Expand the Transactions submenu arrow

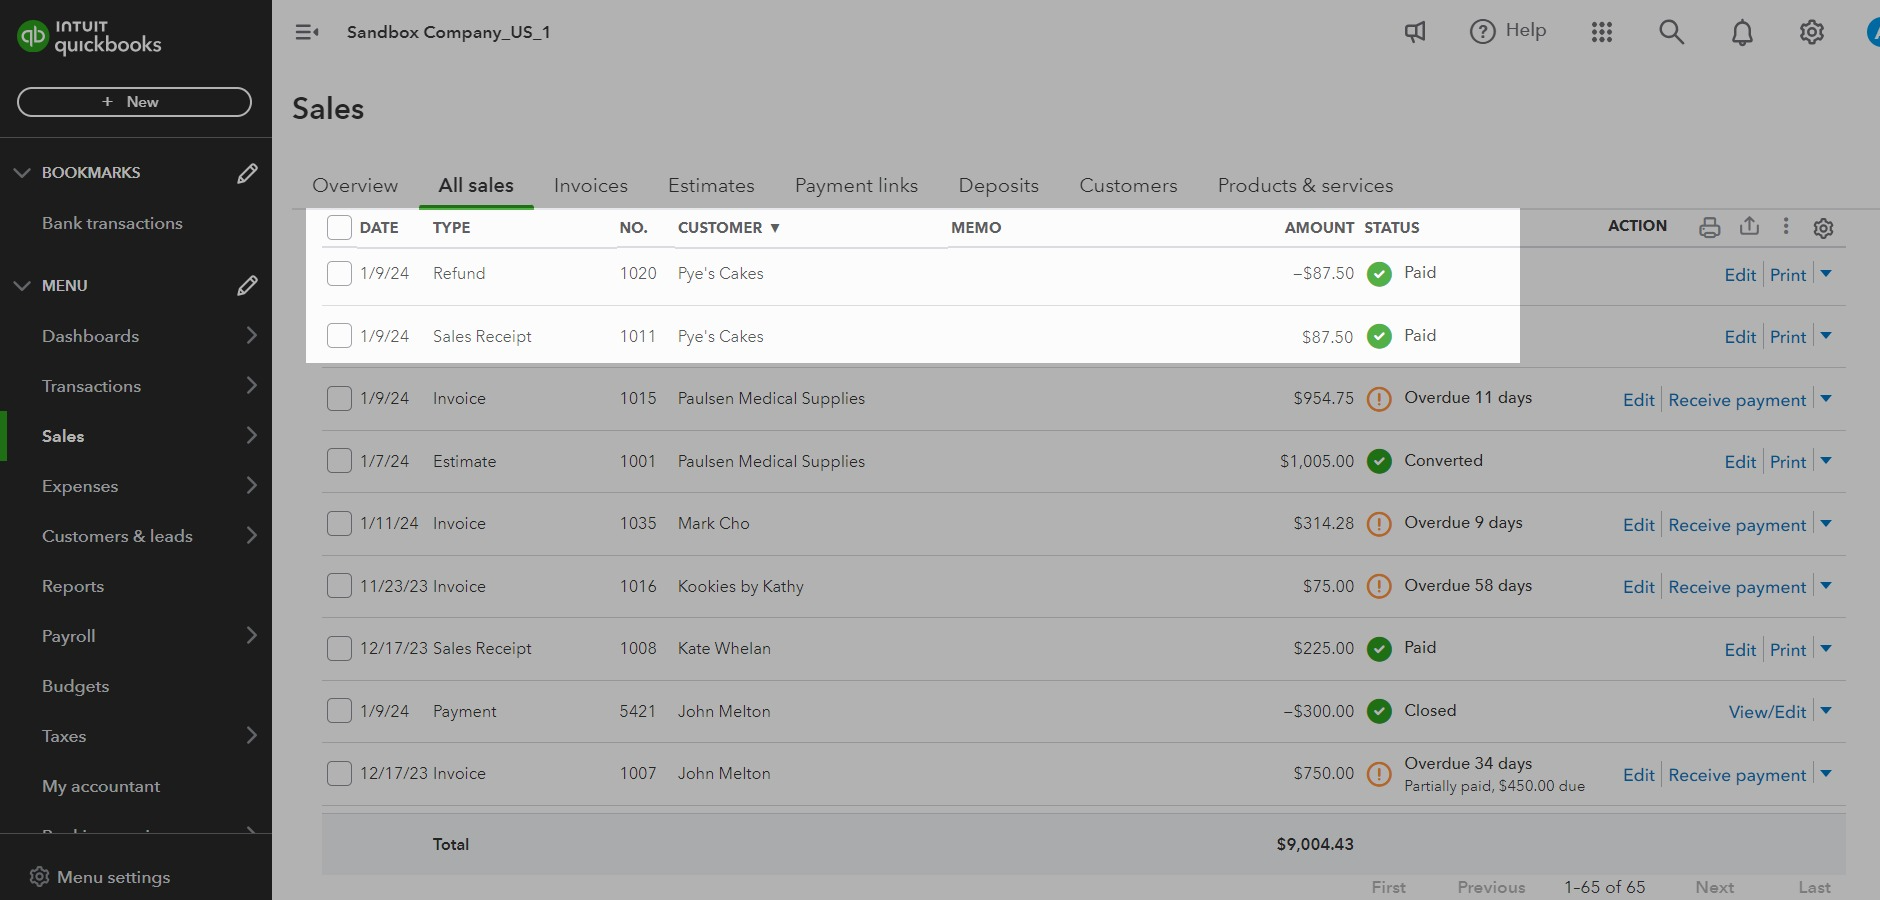tap(251, 386)
